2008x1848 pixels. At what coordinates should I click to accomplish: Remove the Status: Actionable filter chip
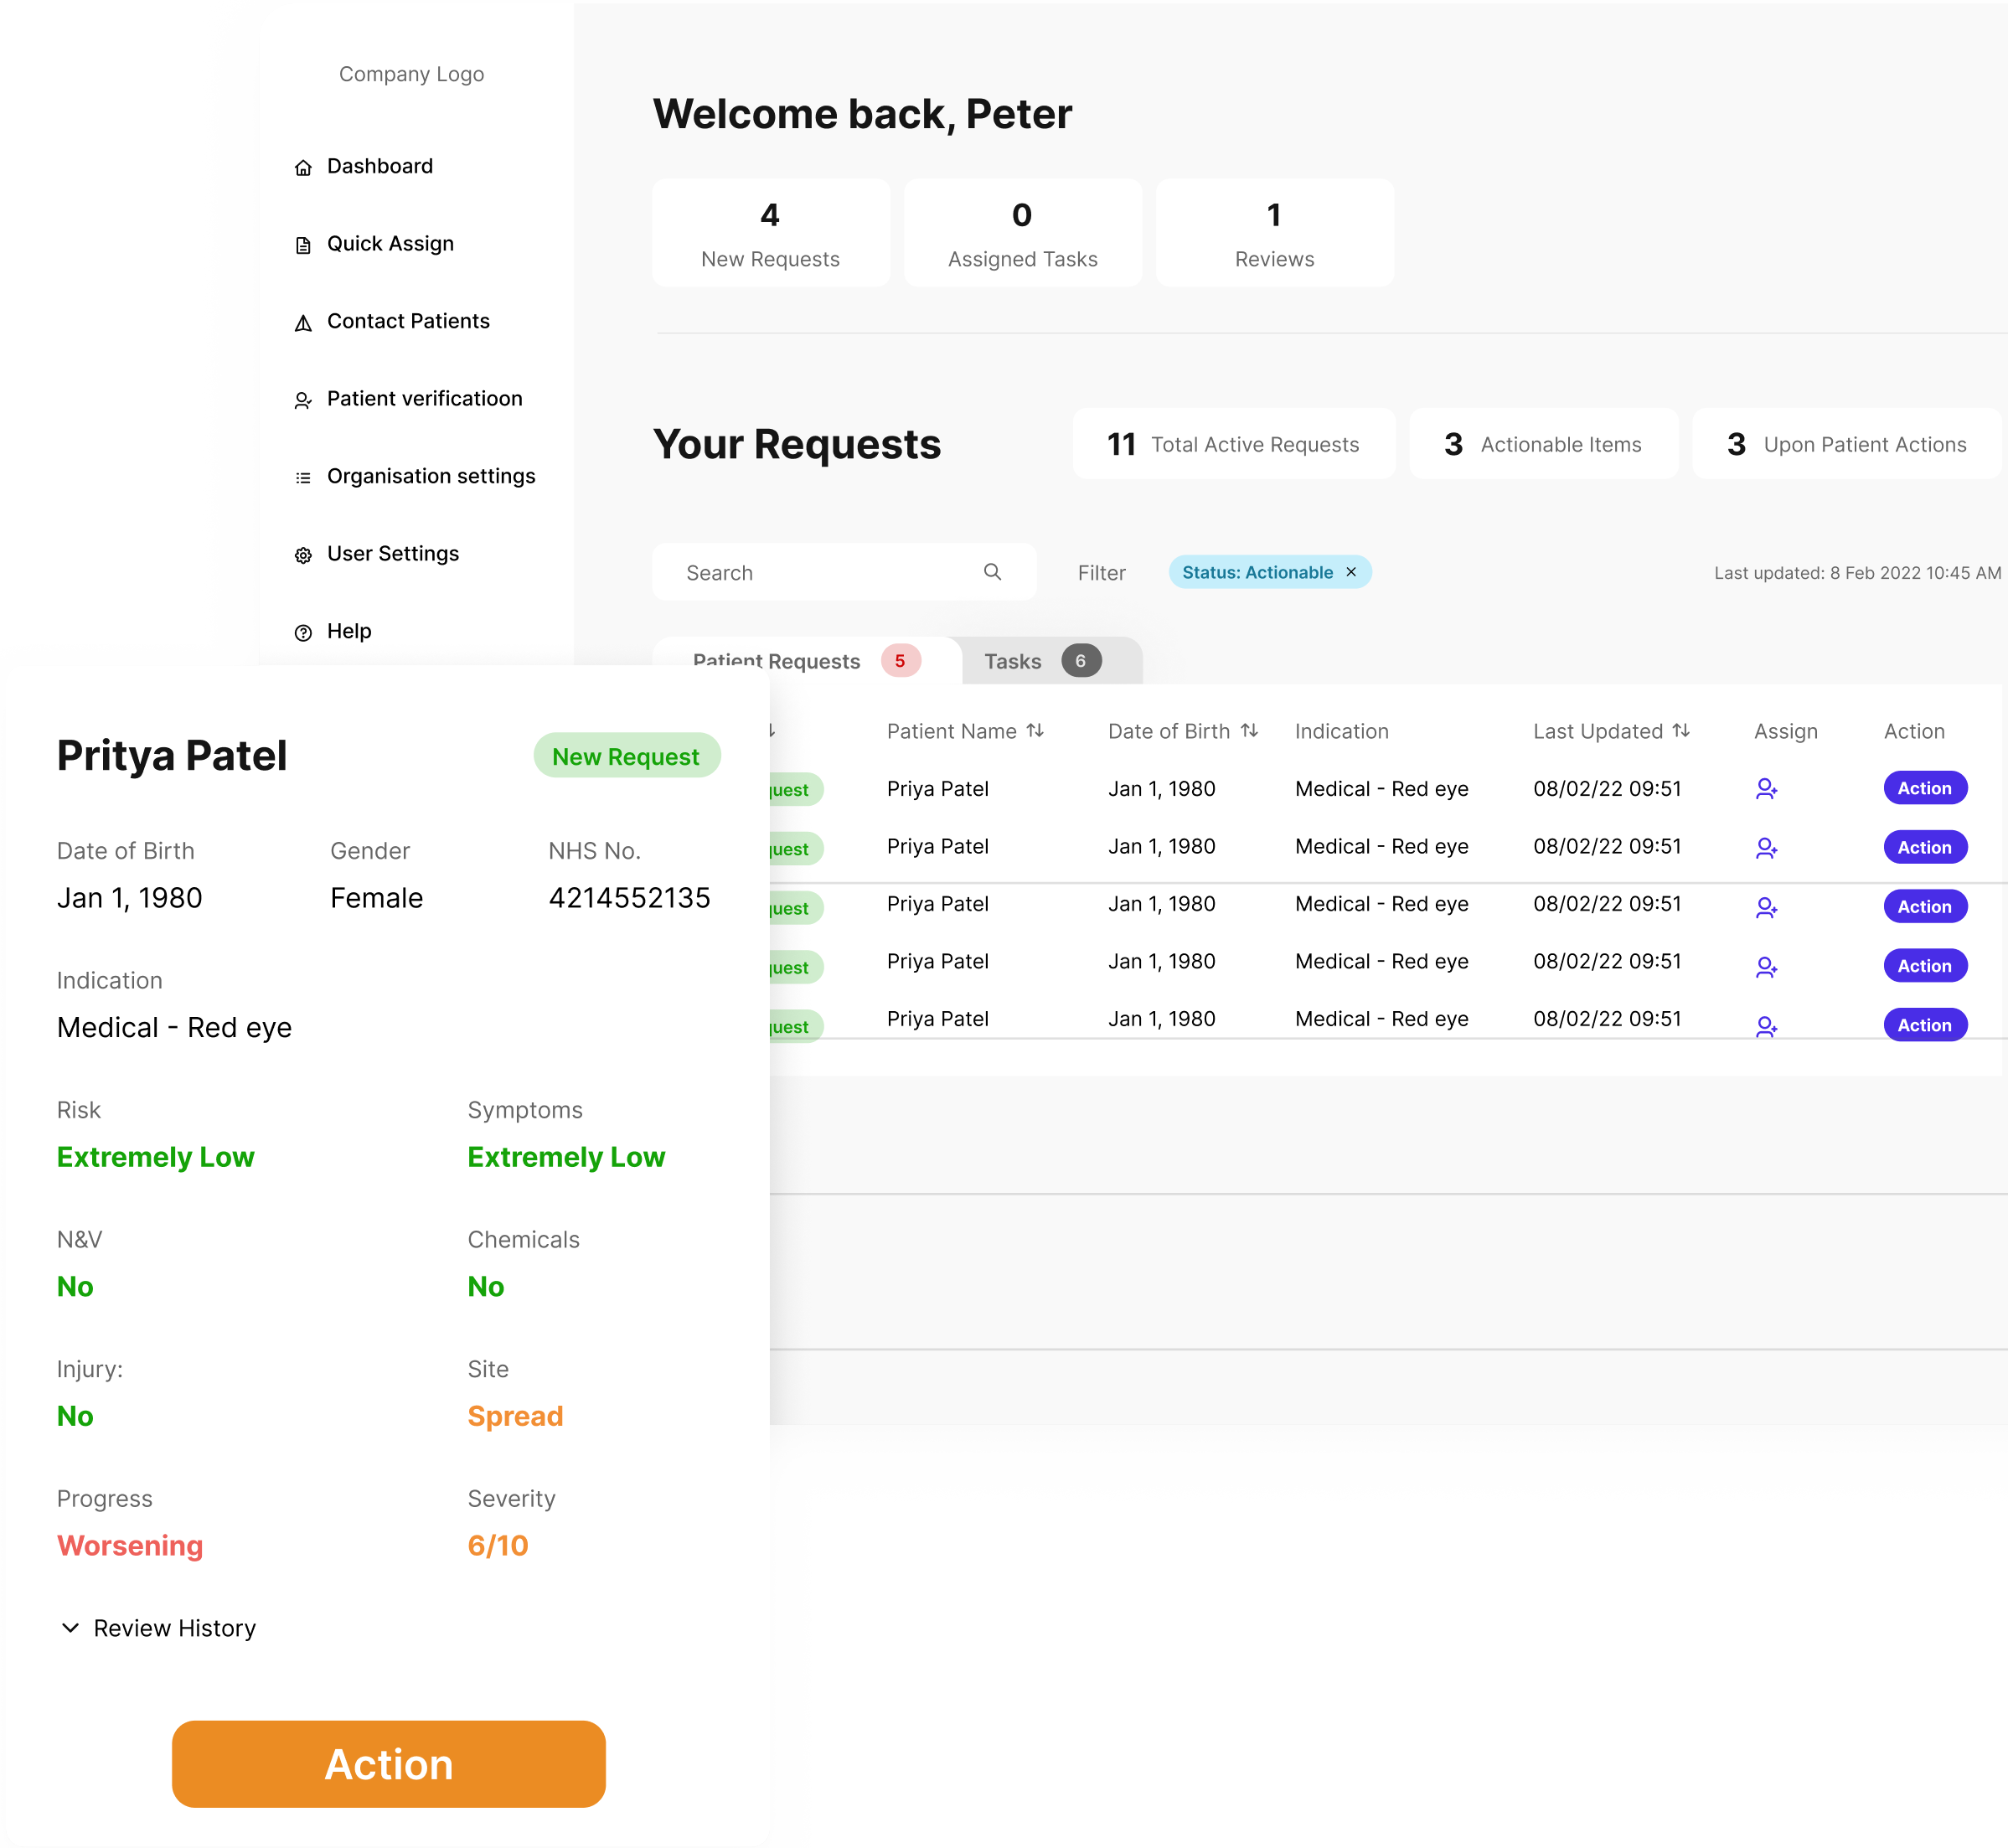click(1351, 572)
